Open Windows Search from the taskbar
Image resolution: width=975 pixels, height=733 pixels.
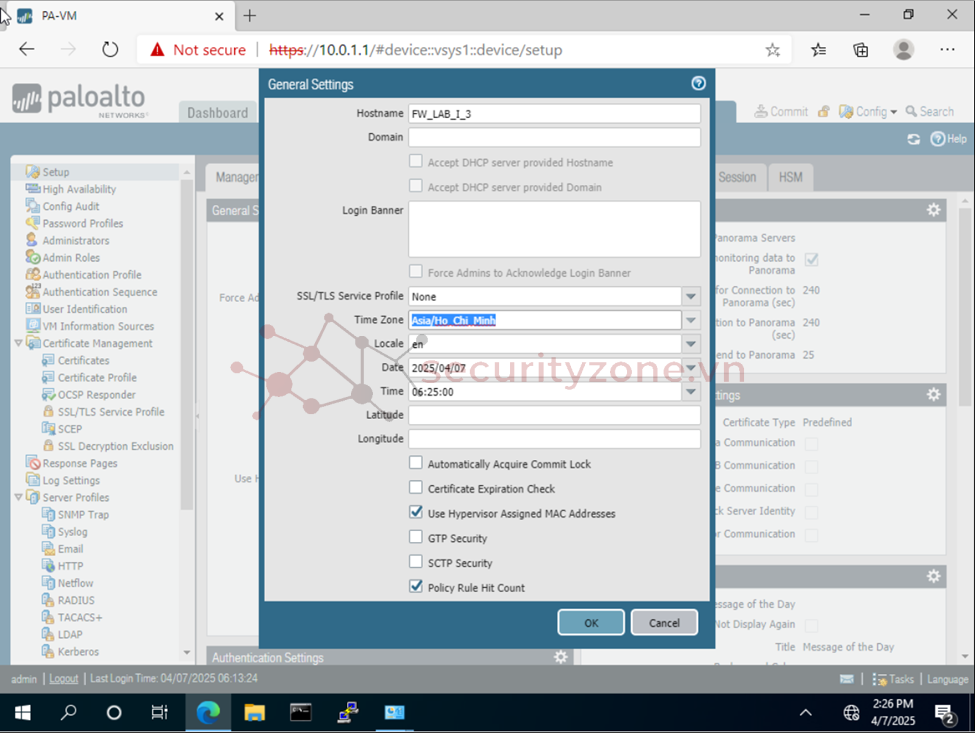(68, 712)
